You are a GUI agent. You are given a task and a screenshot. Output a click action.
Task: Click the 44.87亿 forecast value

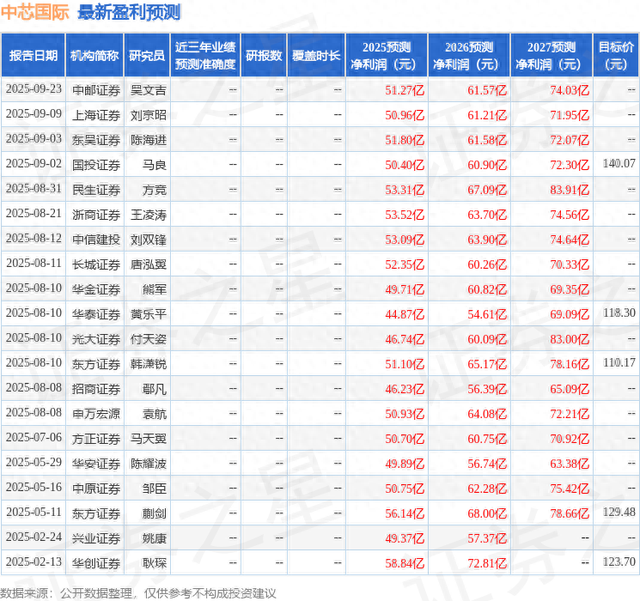tap(404, 314)
